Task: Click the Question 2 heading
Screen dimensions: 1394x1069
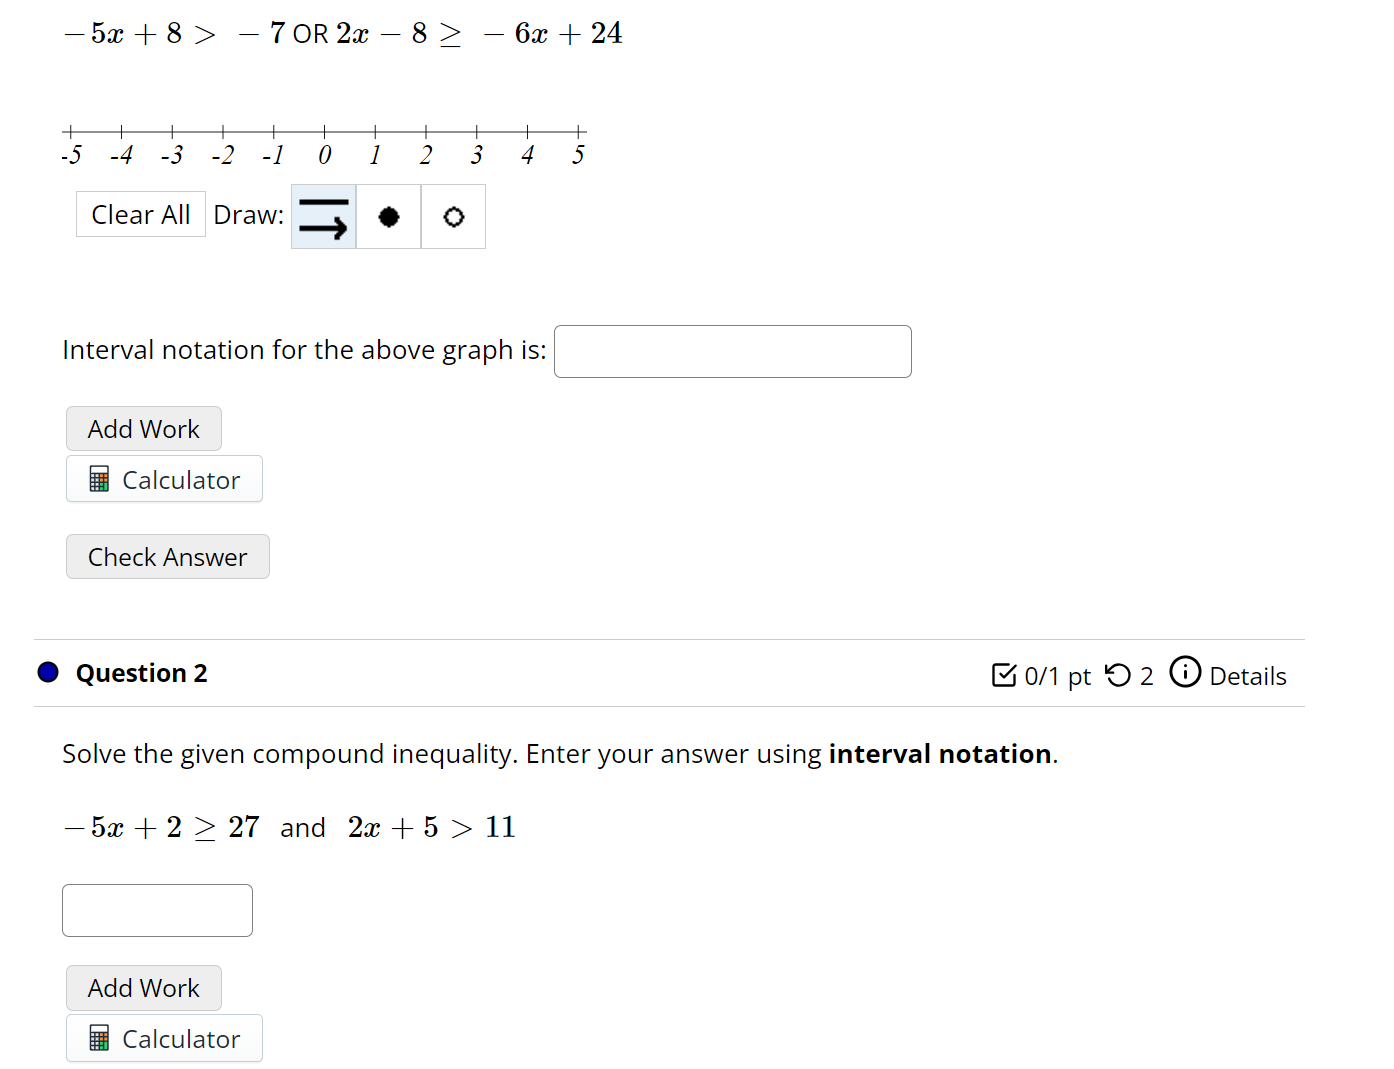Action: (141, 673)
